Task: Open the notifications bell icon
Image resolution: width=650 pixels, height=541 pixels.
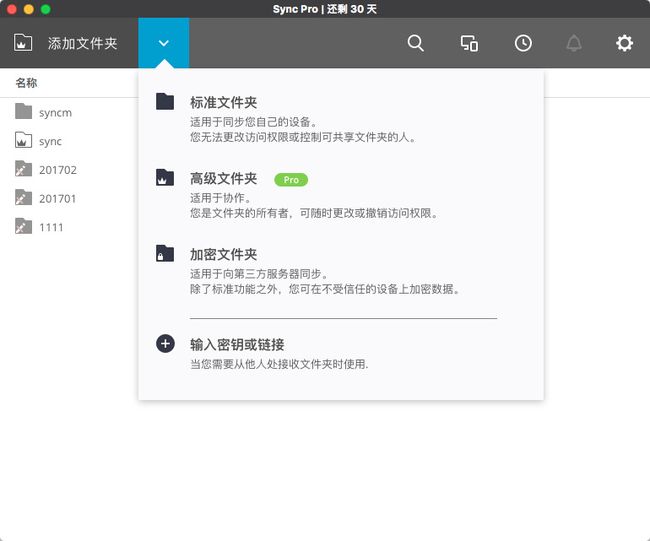Action: click(x=574, y=43)
